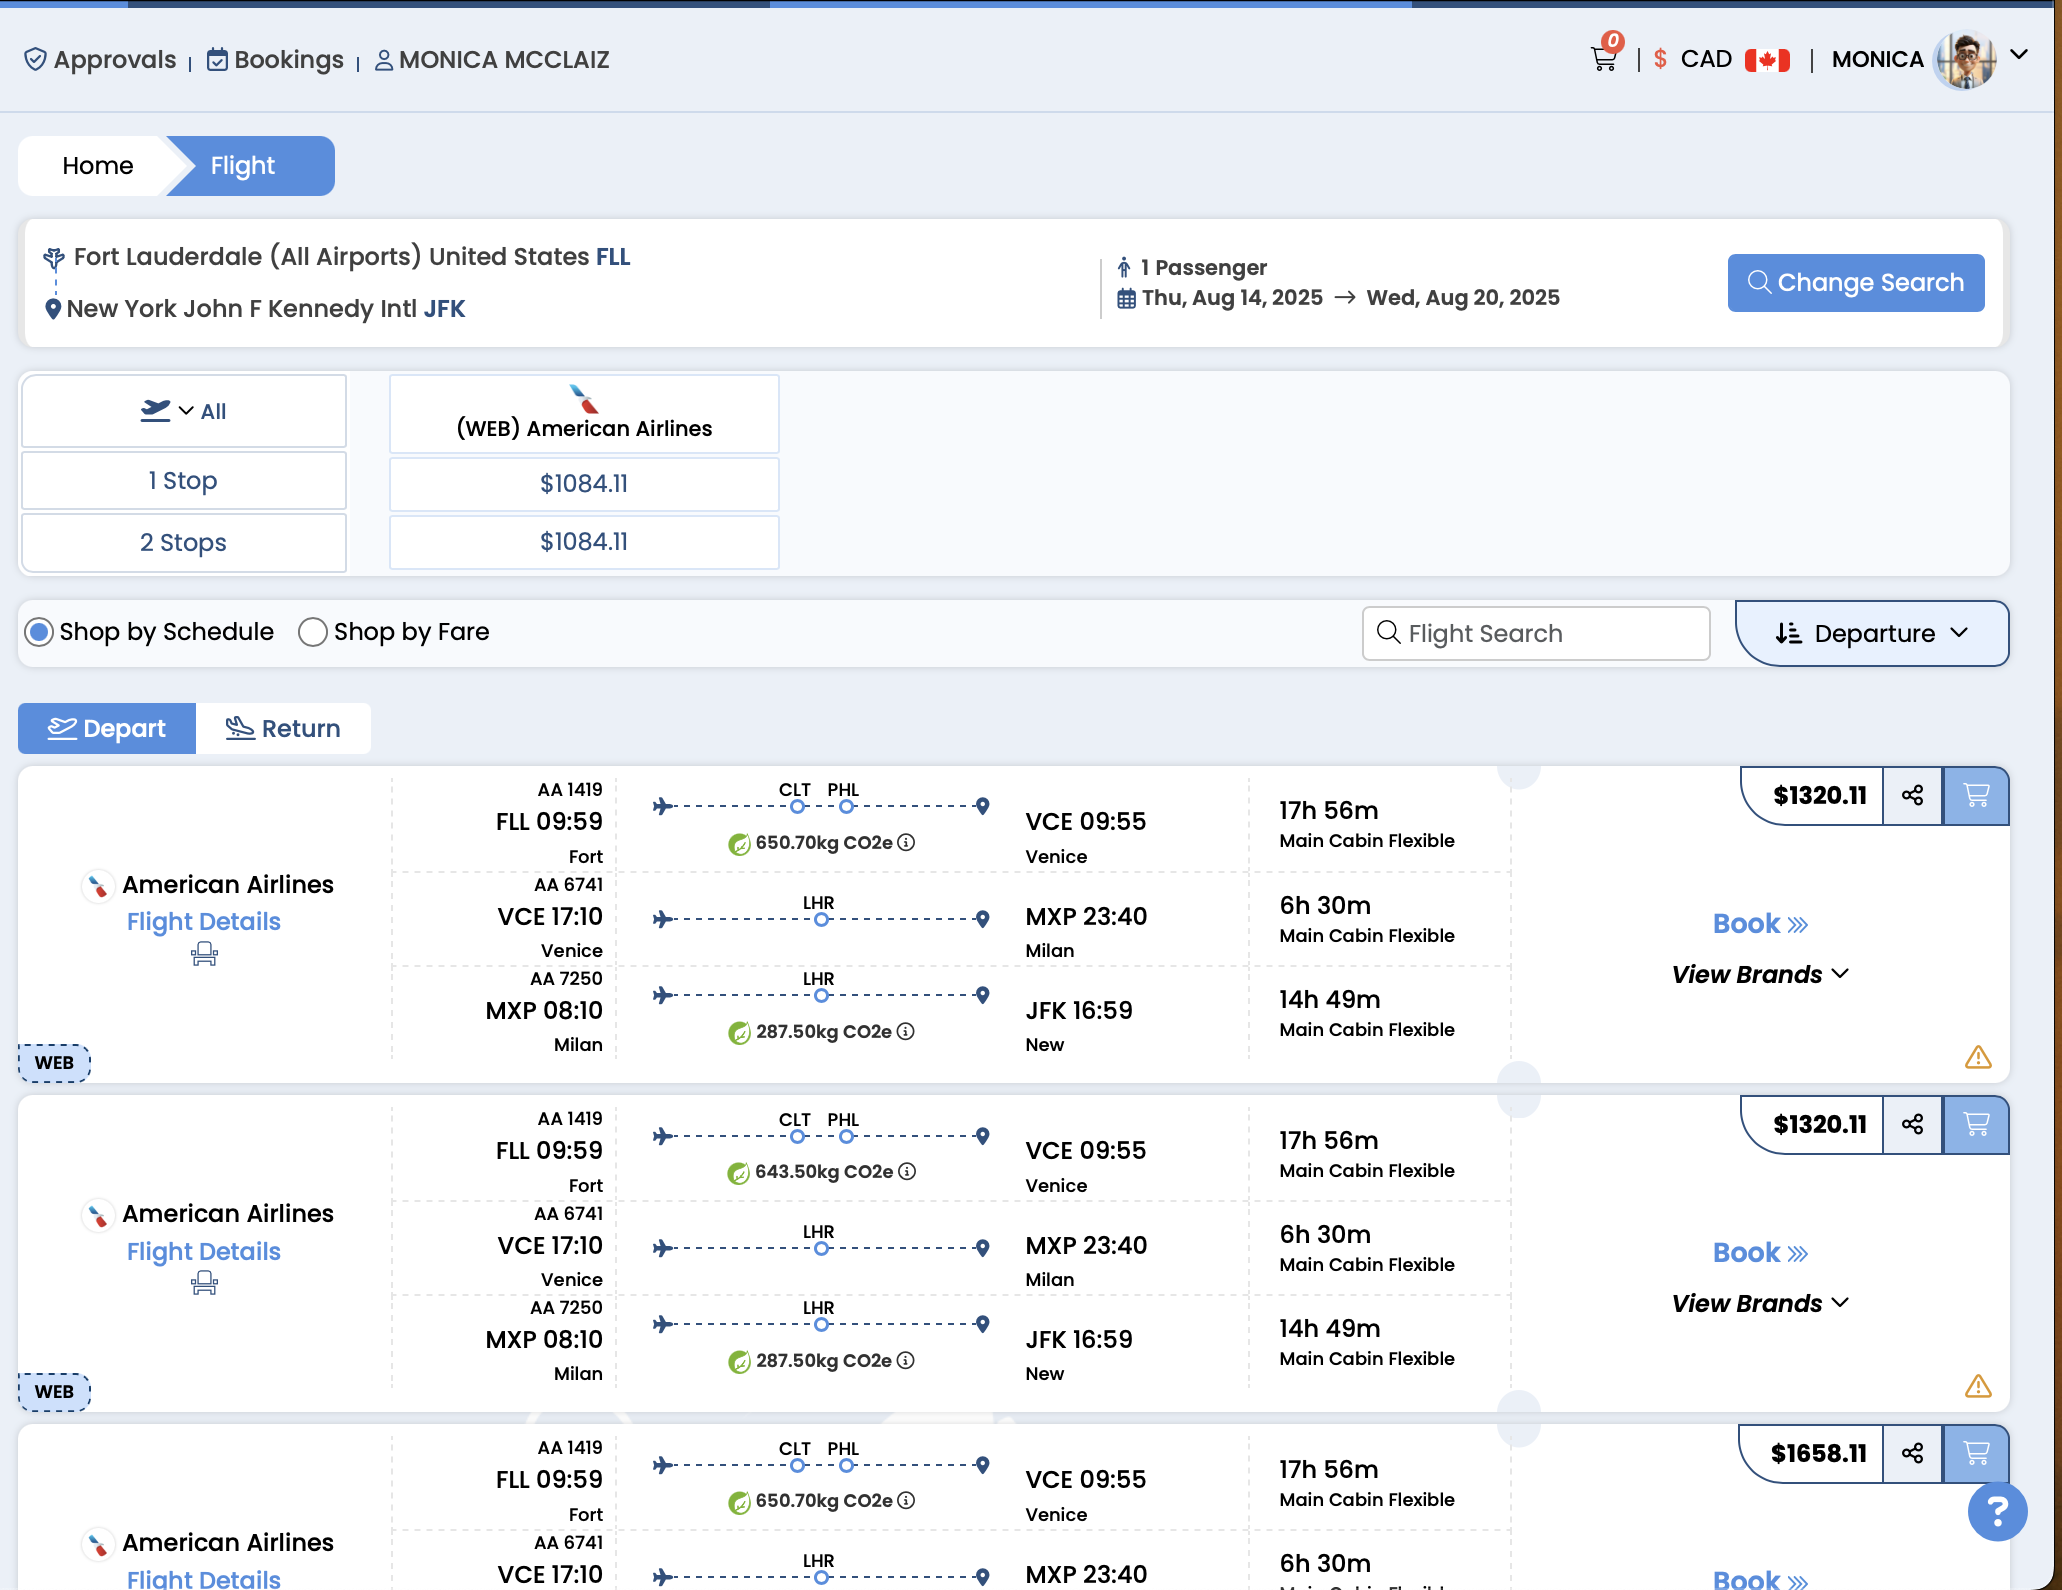Click the Change Search button

coord(1856,283)
